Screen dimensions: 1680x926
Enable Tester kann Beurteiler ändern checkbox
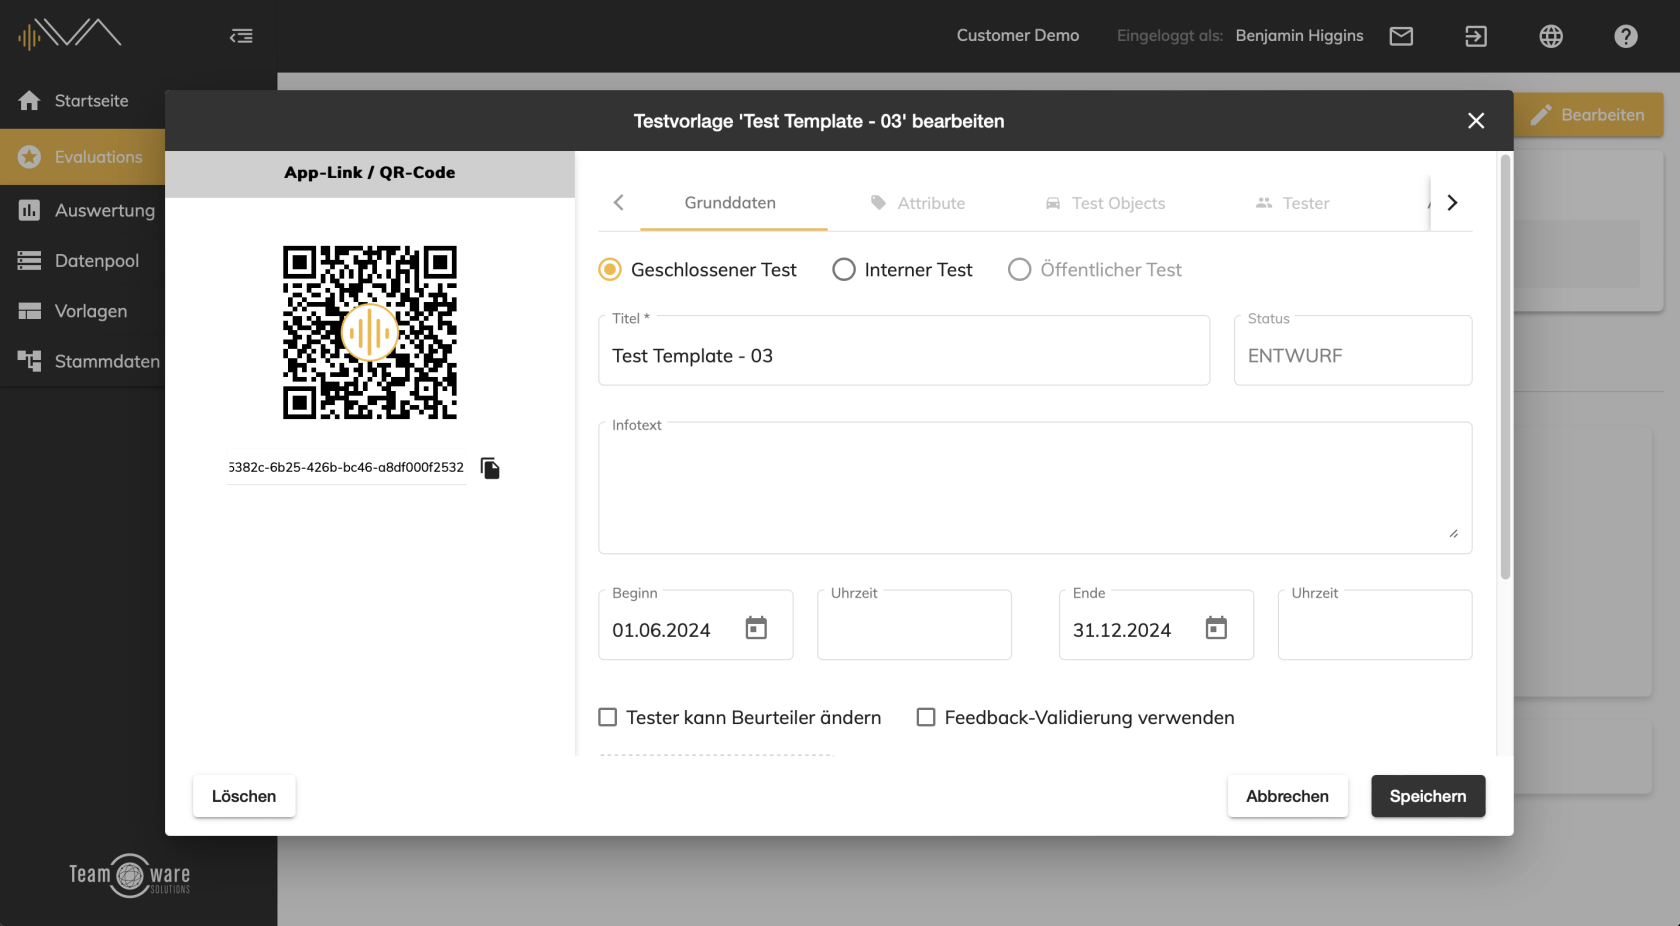click(607, 717)
